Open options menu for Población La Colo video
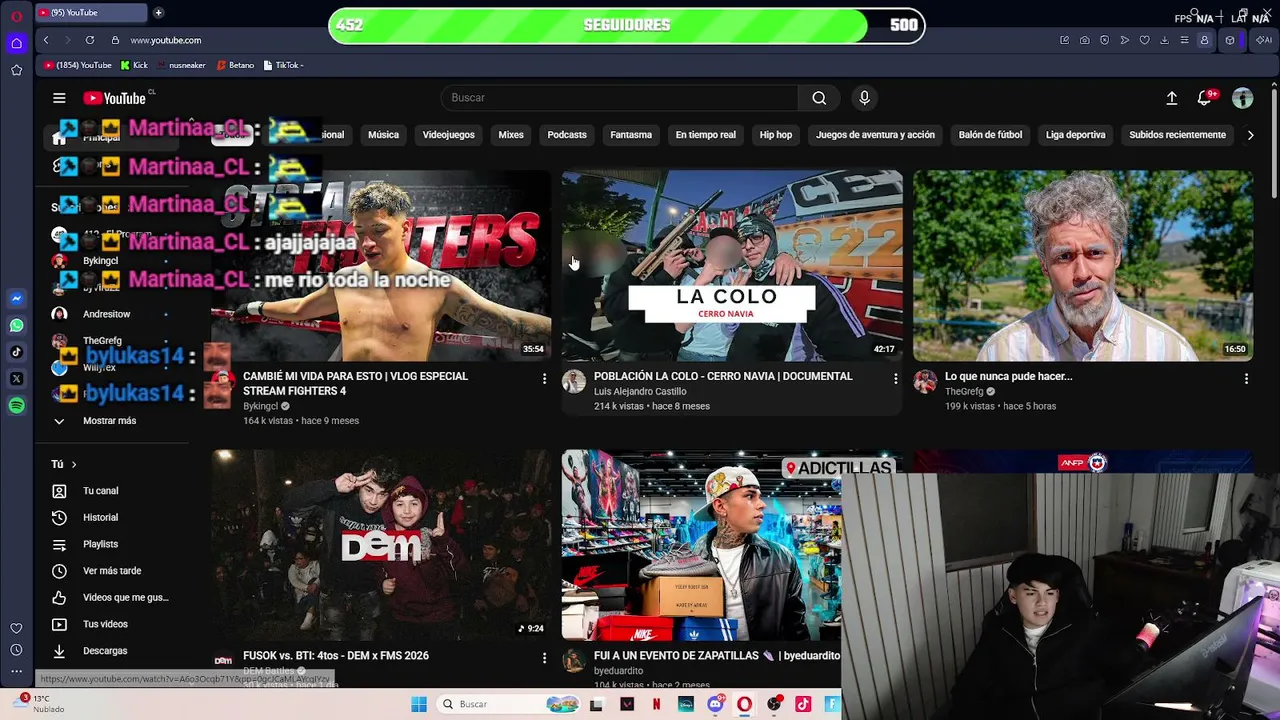The image size is (1280, 720). 895,379
